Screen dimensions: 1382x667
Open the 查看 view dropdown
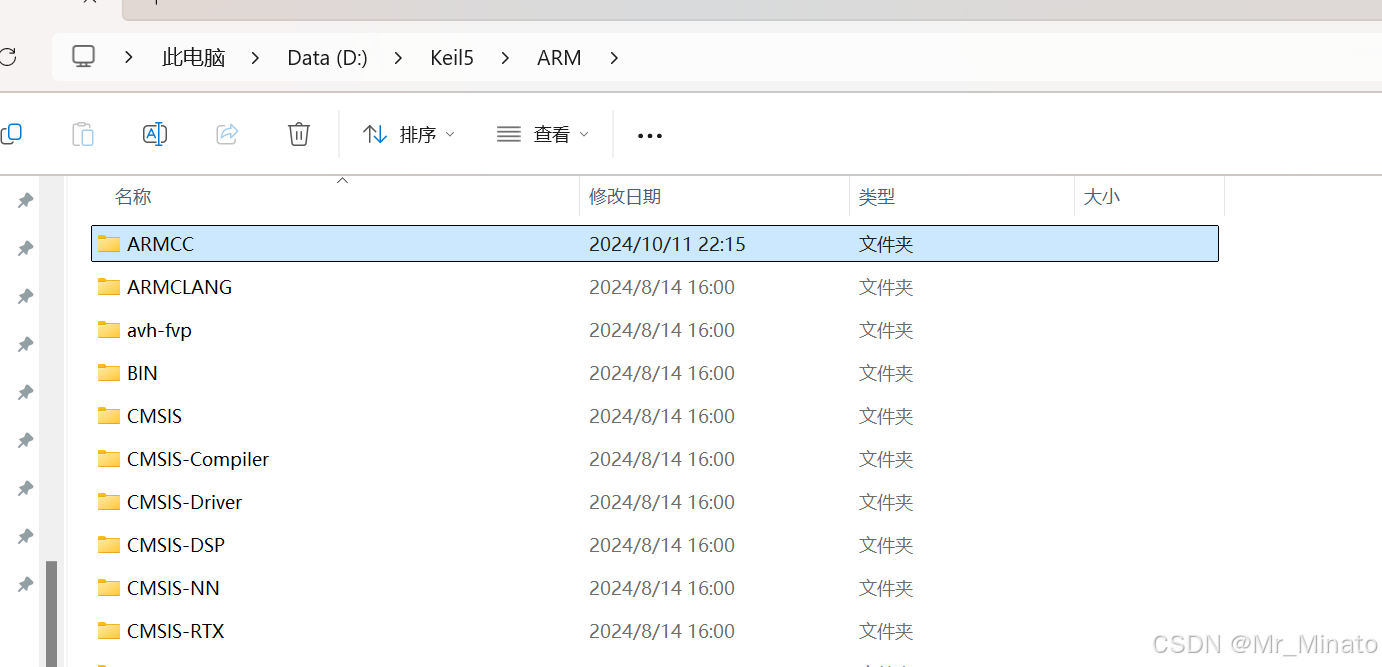click(541, 133)
